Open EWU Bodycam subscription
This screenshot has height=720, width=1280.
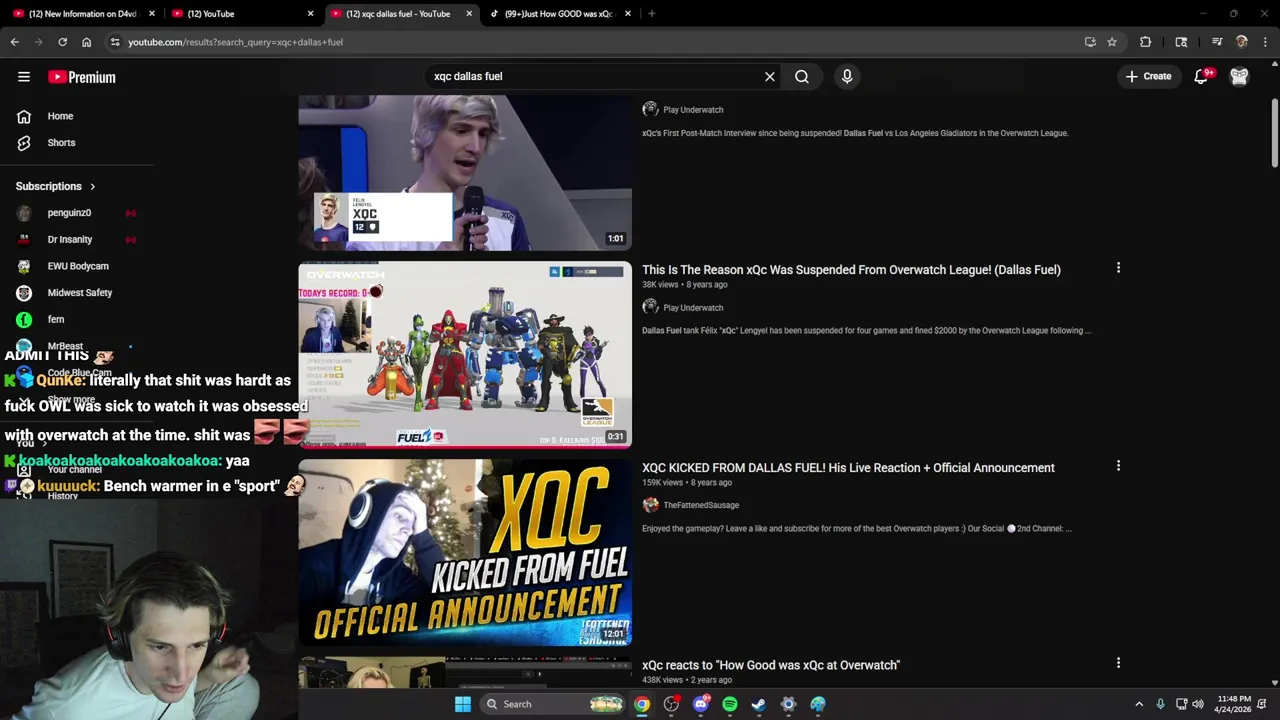(78, 266)
